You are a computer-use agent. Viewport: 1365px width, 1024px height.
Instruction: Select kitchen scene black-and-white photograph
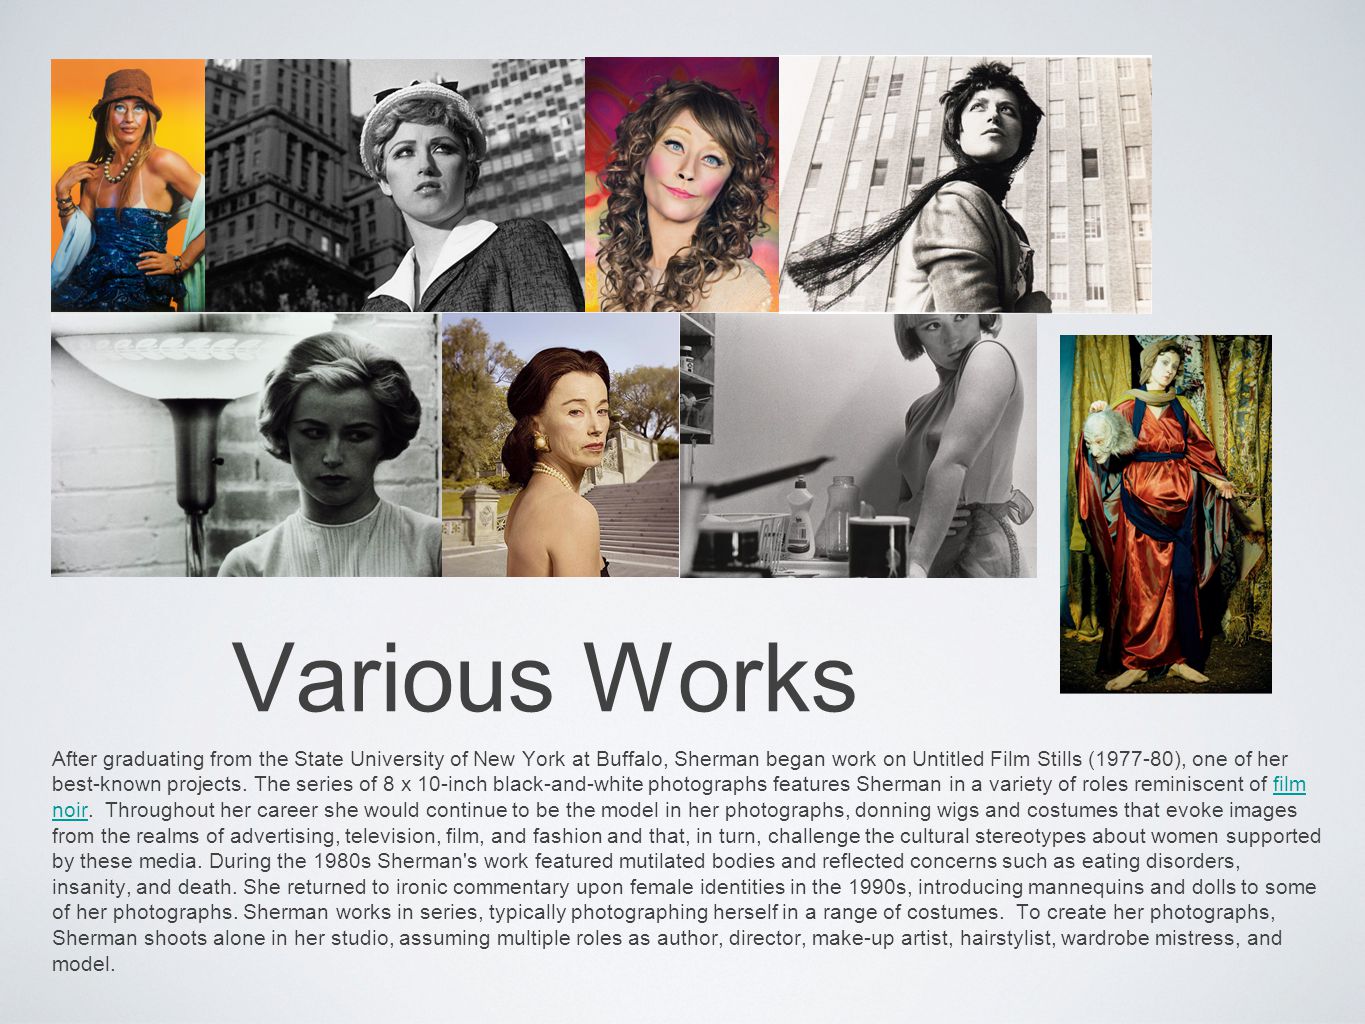(858, 445)
